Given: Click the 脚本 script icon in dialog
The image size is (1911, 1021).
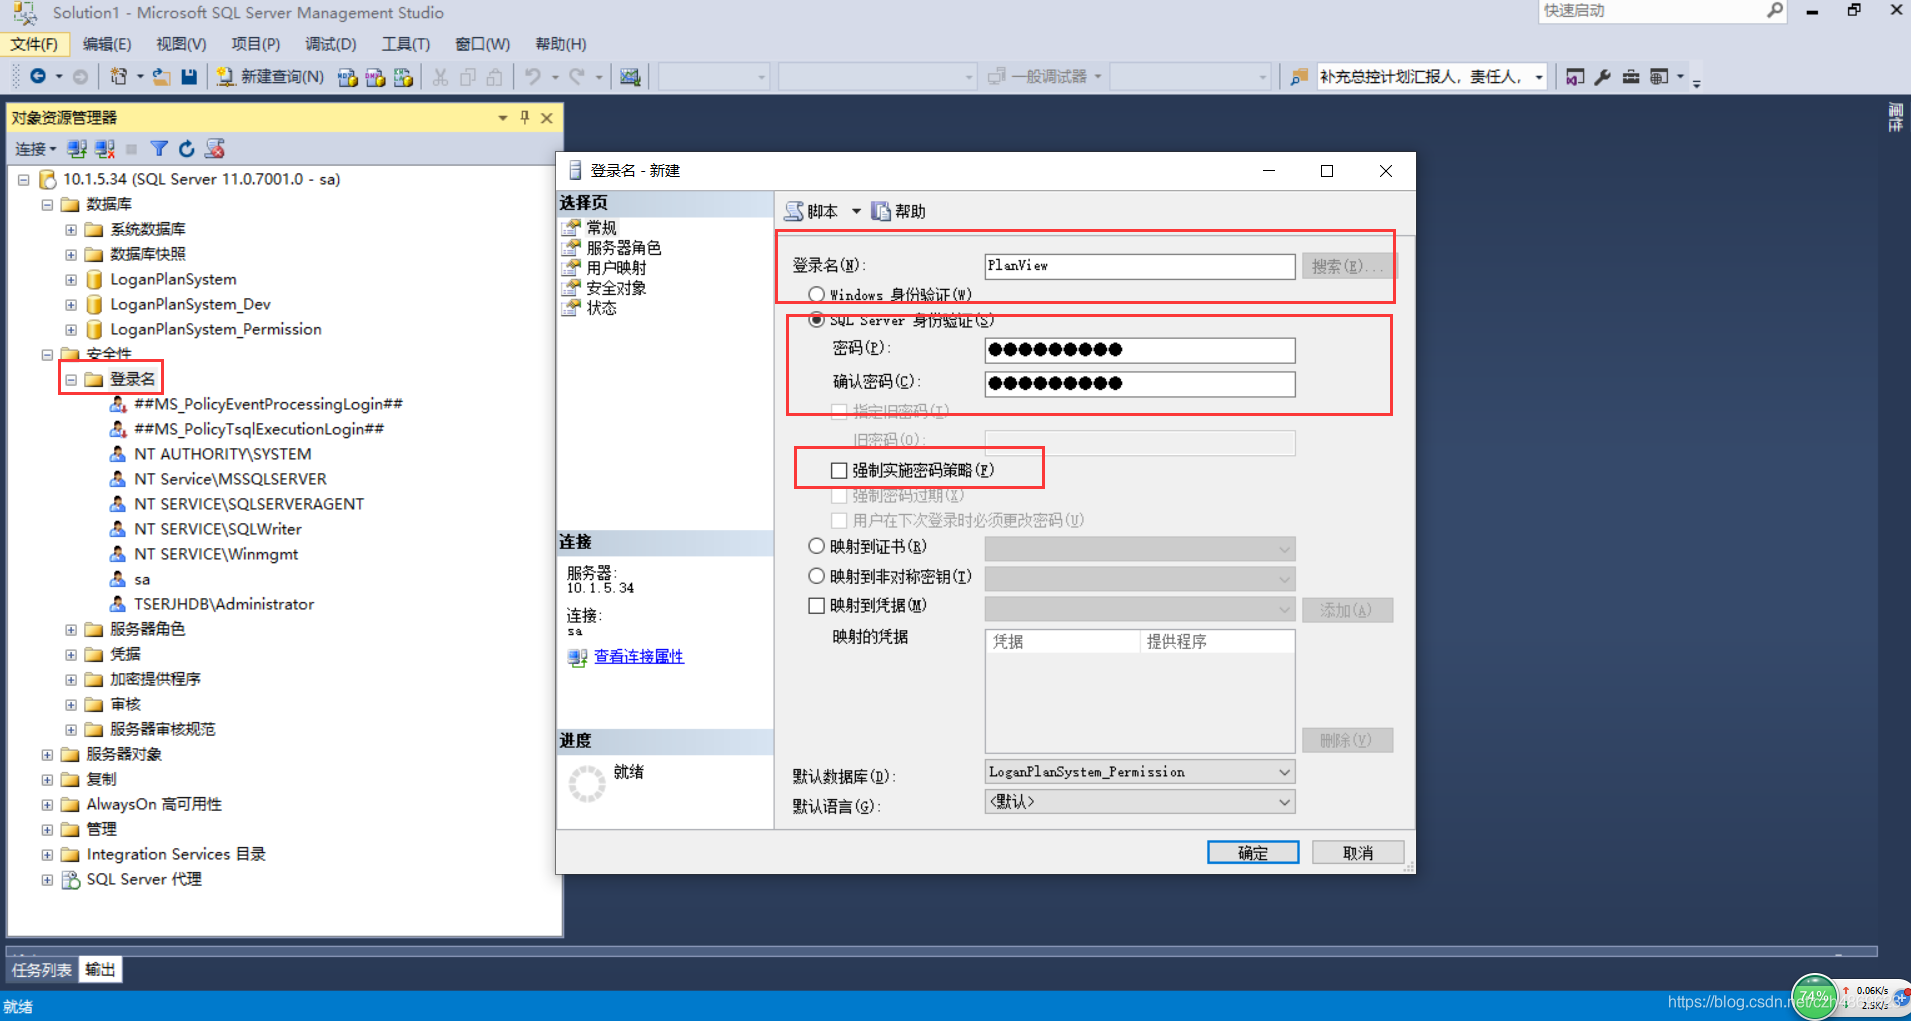Looking at the screenshot, I should 794,211.
